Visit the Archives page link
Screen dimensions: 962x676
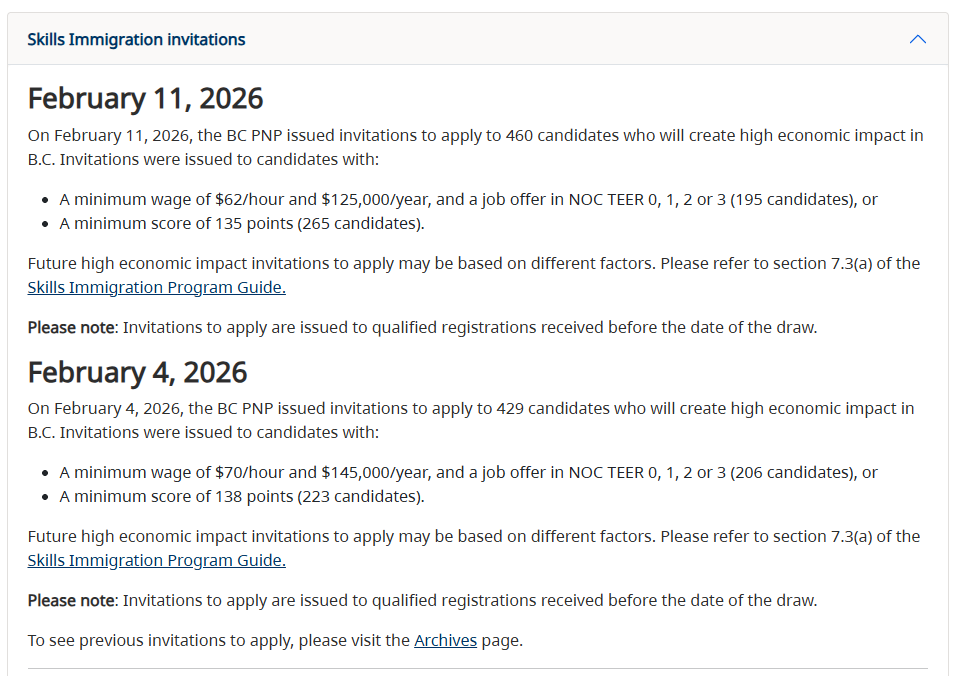(445, 640)
